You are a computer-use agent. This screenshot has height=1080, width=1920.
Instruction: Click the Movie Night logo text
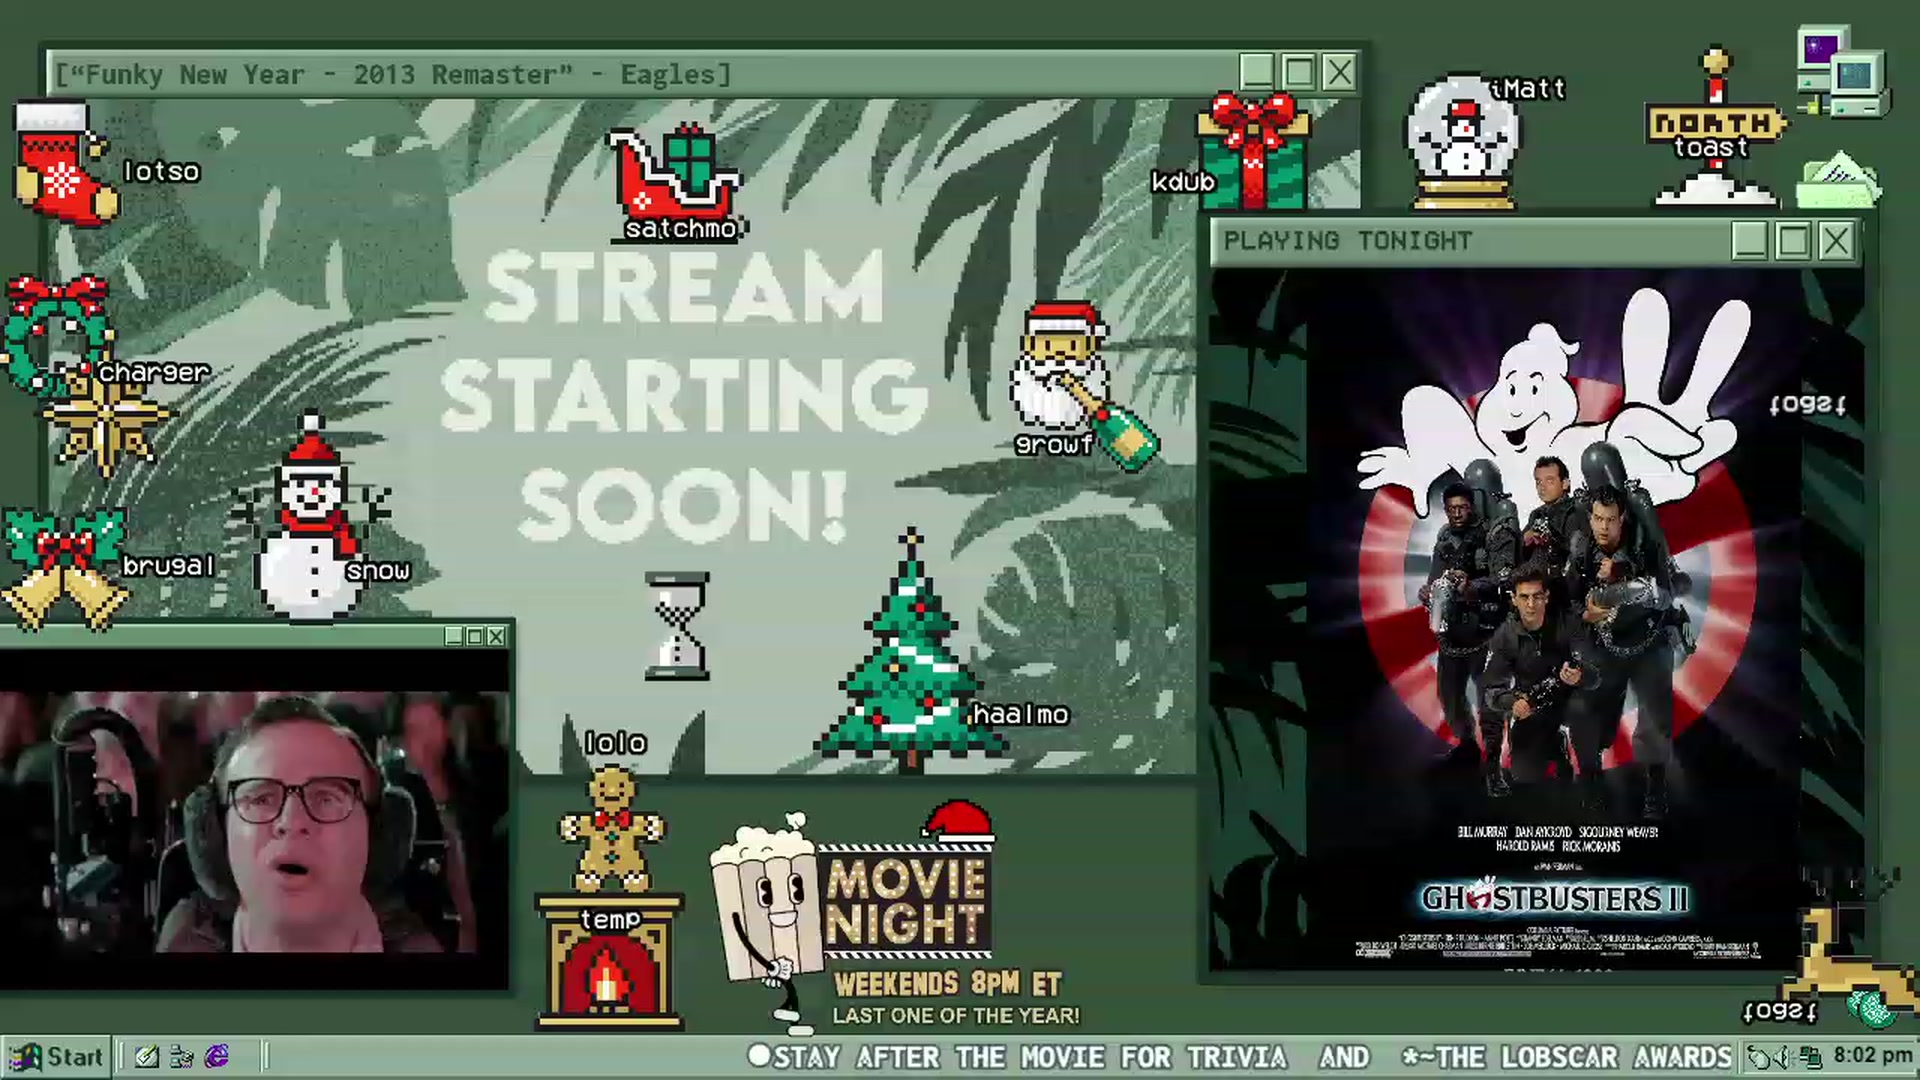click(906, 902)
